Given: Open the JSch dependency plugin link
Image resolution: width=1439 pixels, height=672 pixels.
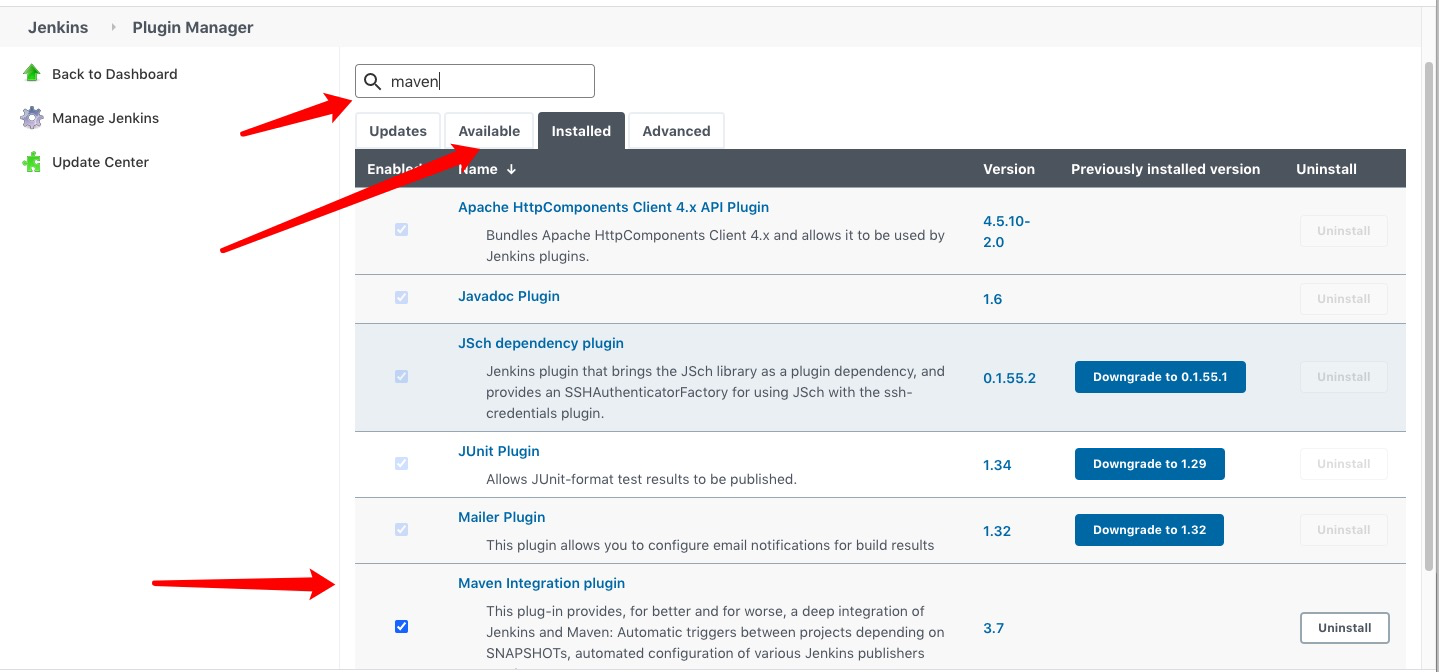Looking at the screenshot, I should tap(541, 343).
